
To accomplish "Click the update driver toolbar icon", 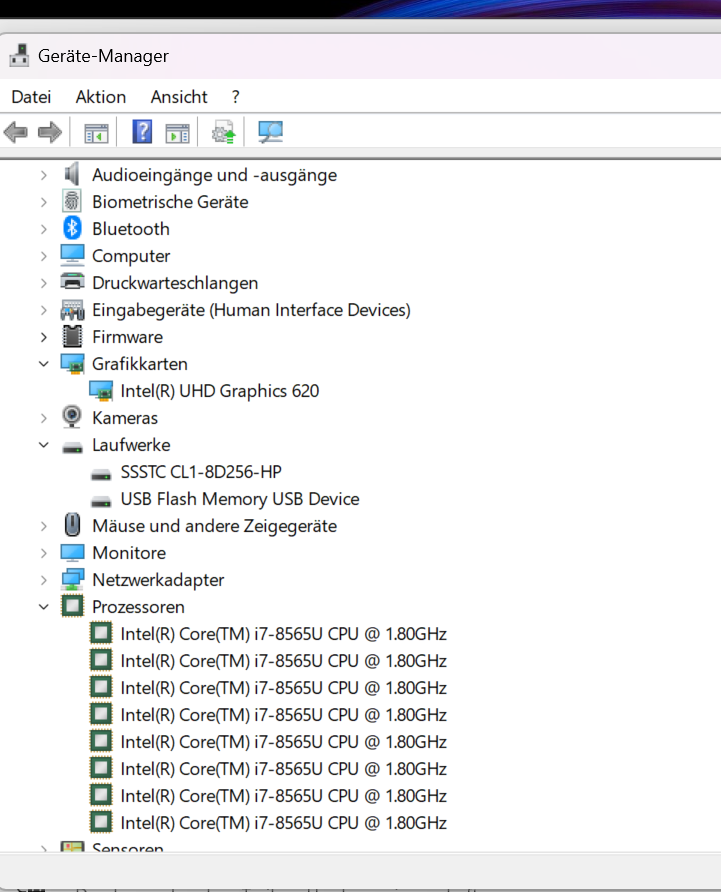I will 224,132.
